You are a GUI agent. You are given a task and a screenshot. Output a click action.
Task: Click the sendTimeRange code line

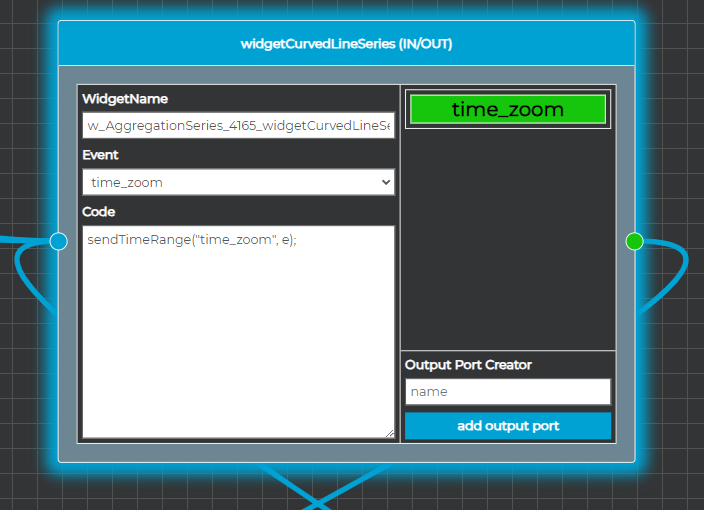pos(192,240)
